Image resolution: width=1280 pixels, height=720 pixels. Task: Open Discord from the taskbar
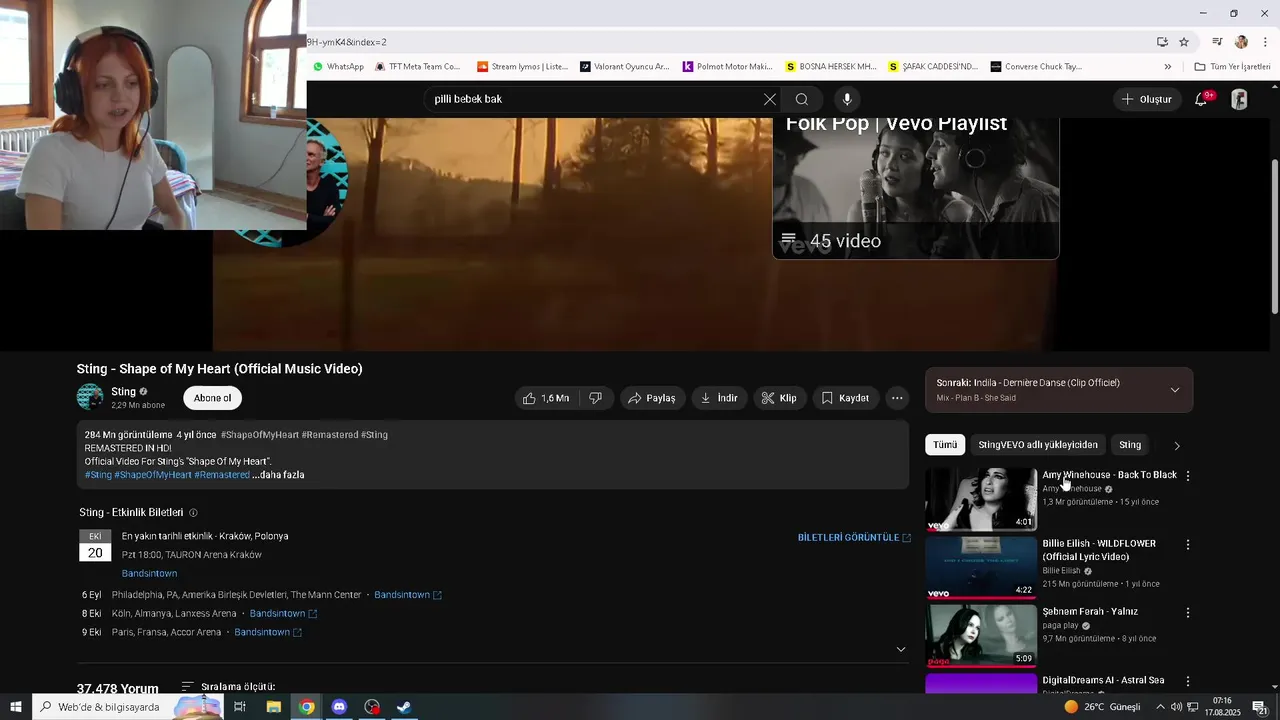point(339,707)
